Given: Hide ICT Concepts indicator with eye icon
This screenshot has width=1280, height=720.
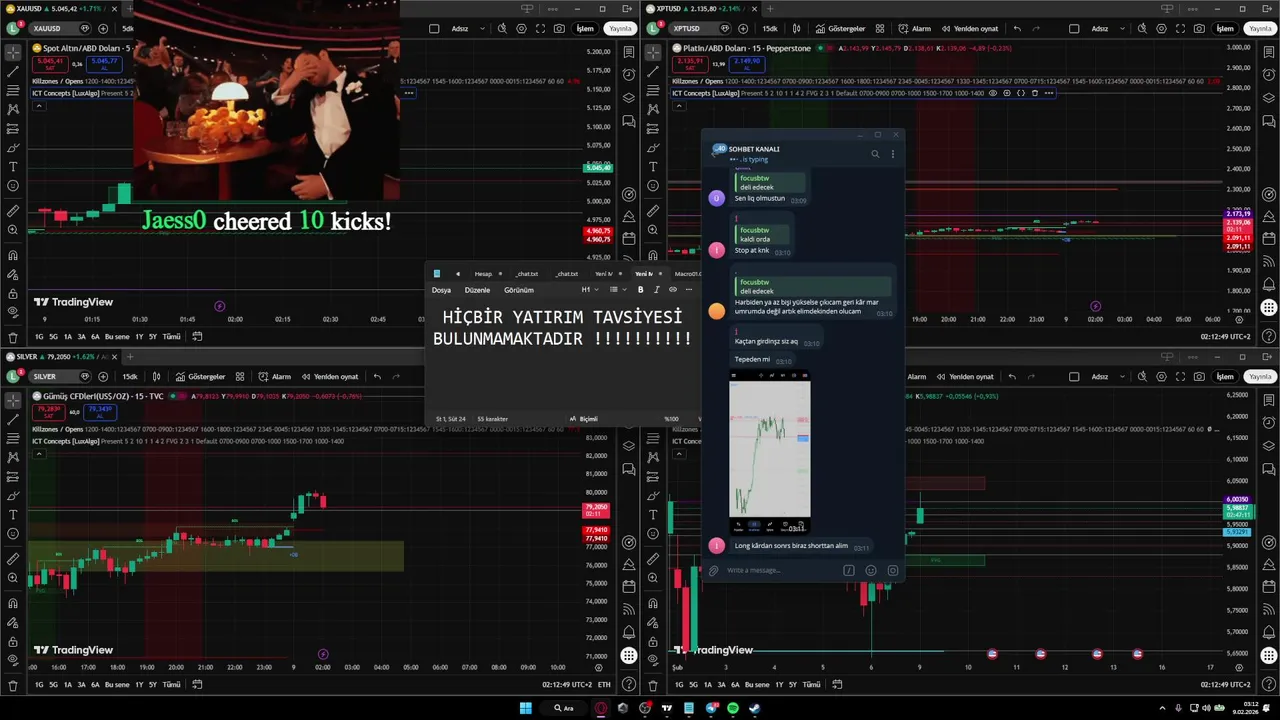Looking at the screenshot, I should [993, 93].
